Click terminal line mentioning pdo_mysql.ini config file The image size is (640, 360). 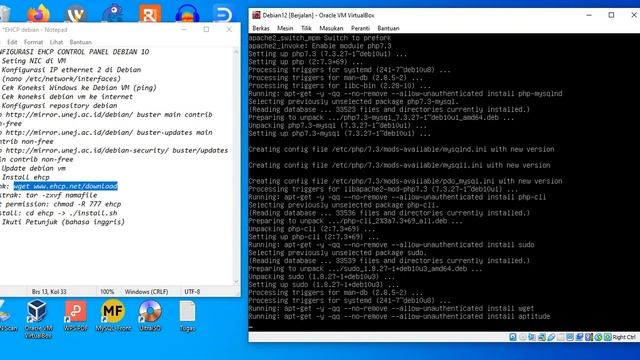(405, 181)
